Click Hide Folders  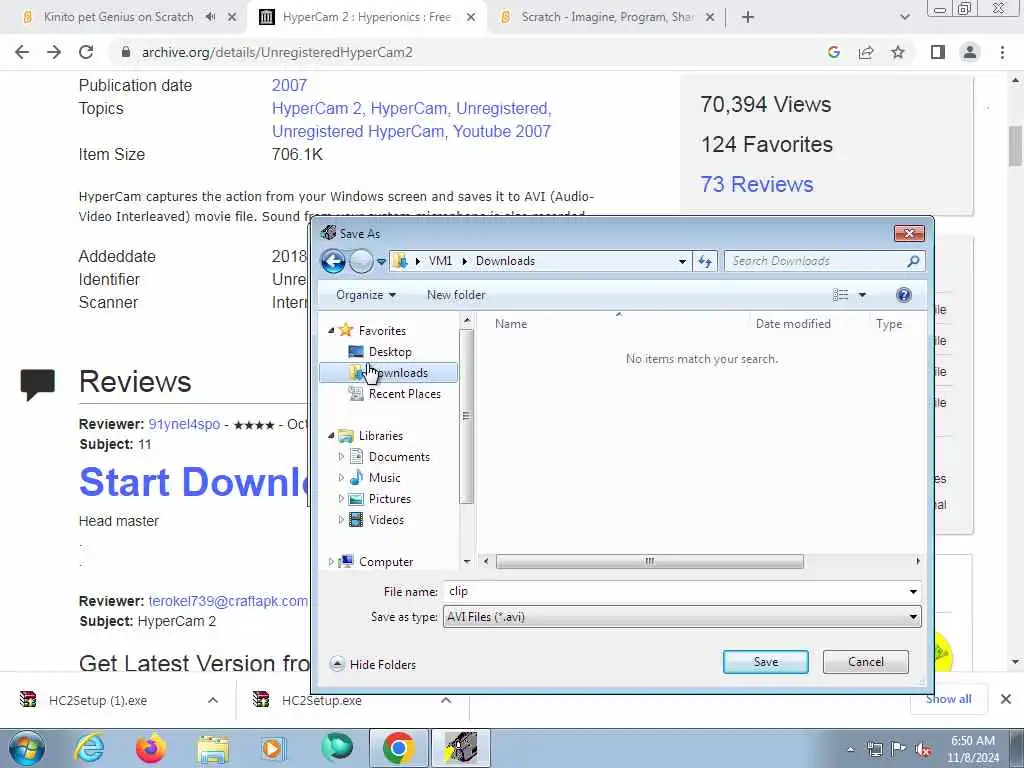click(374, 665)
